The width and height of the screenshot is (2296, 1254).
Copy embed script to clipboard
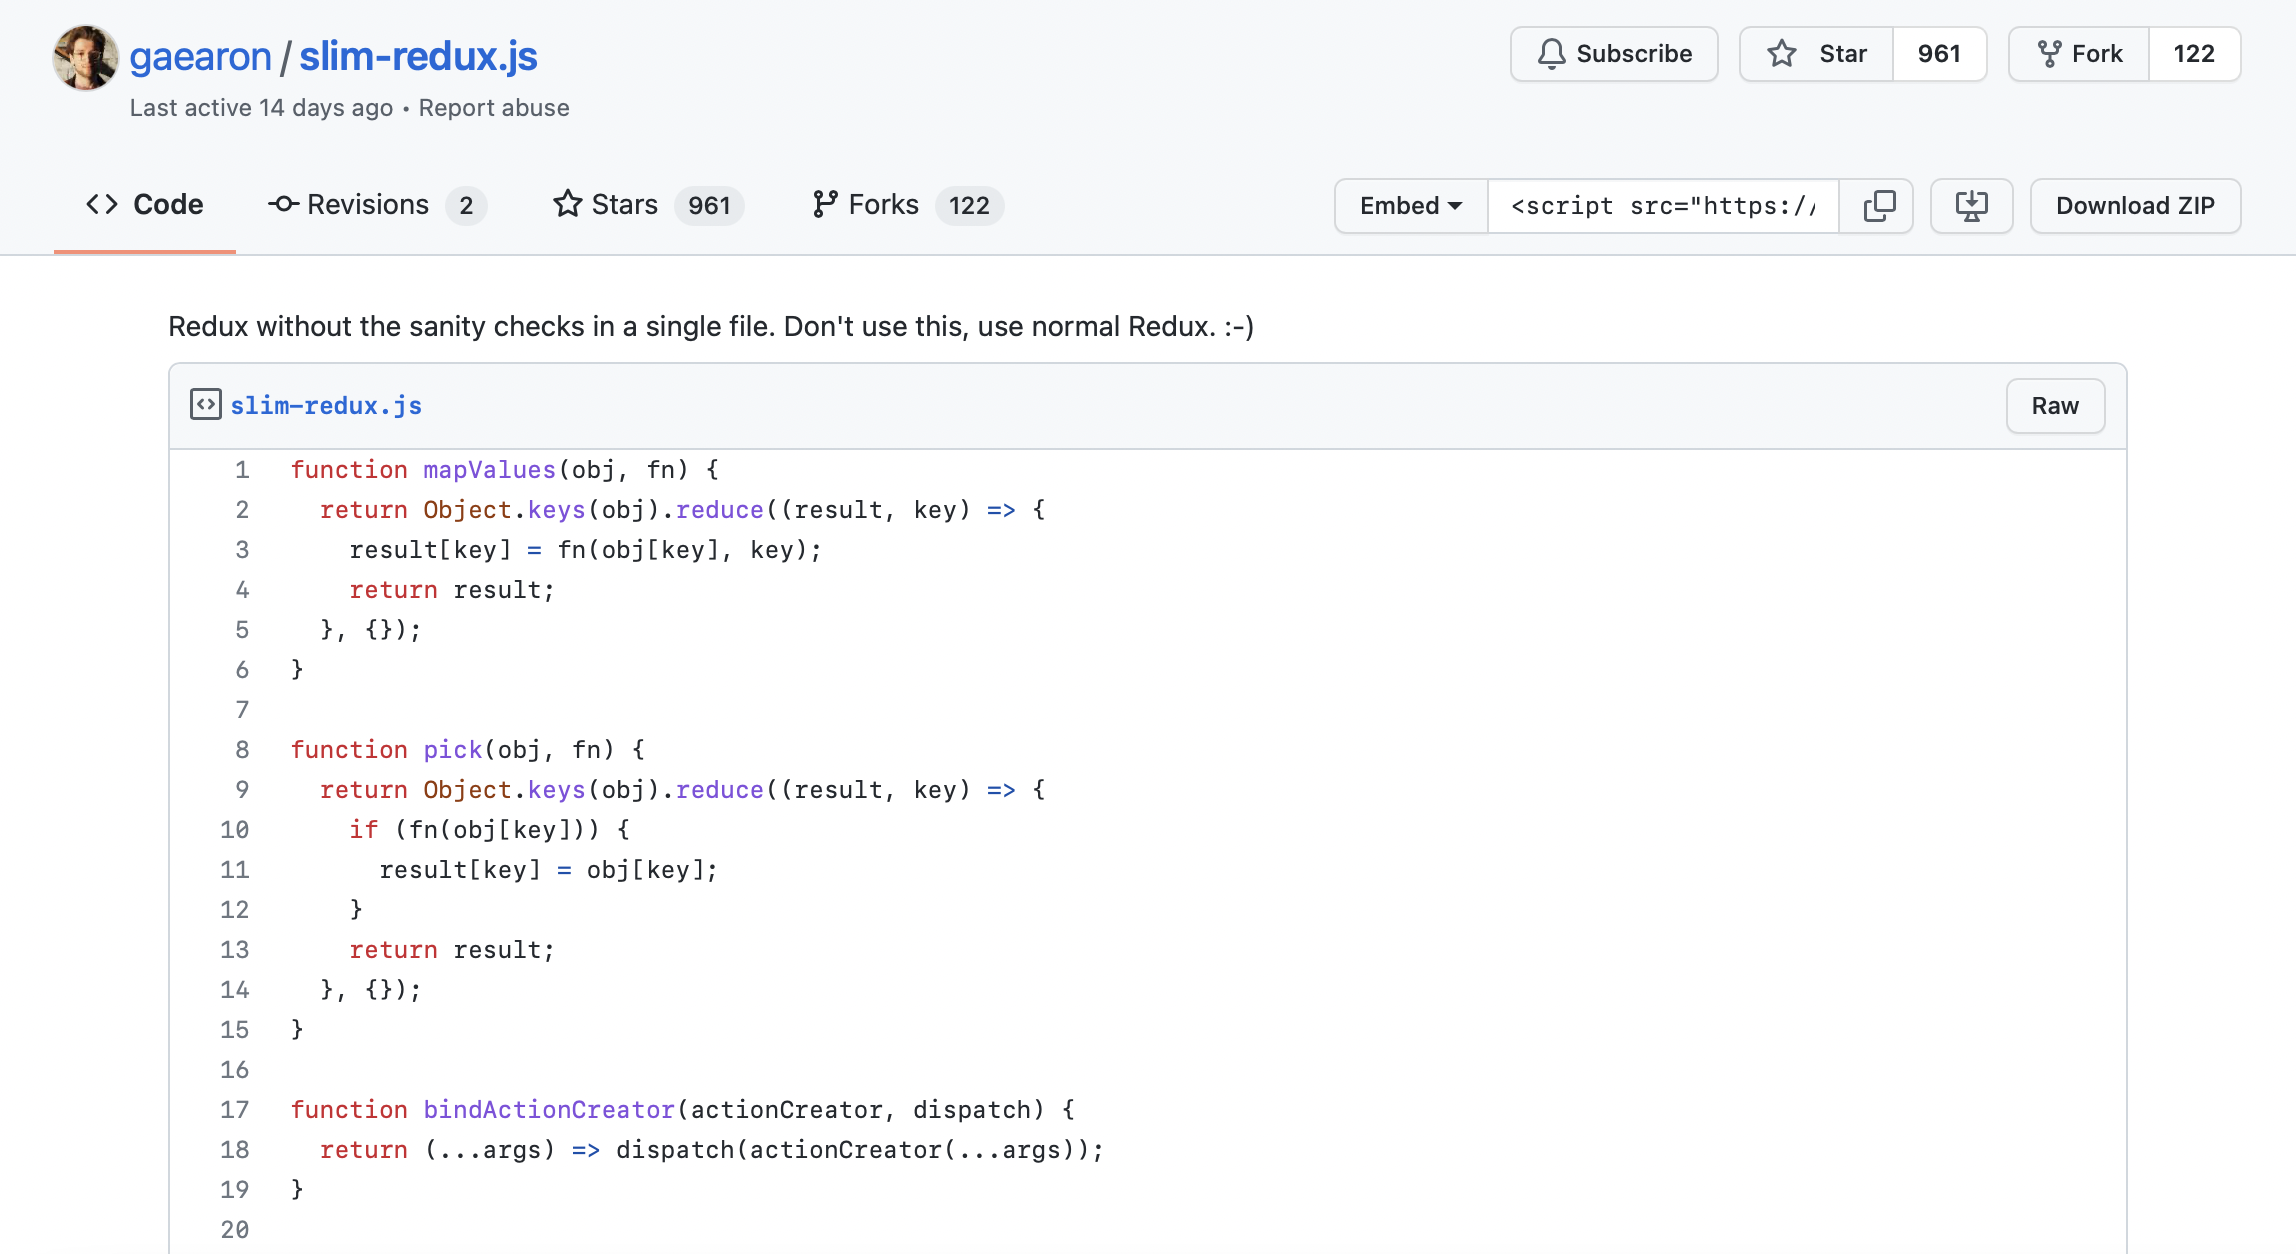click(x=1876, y=206)
